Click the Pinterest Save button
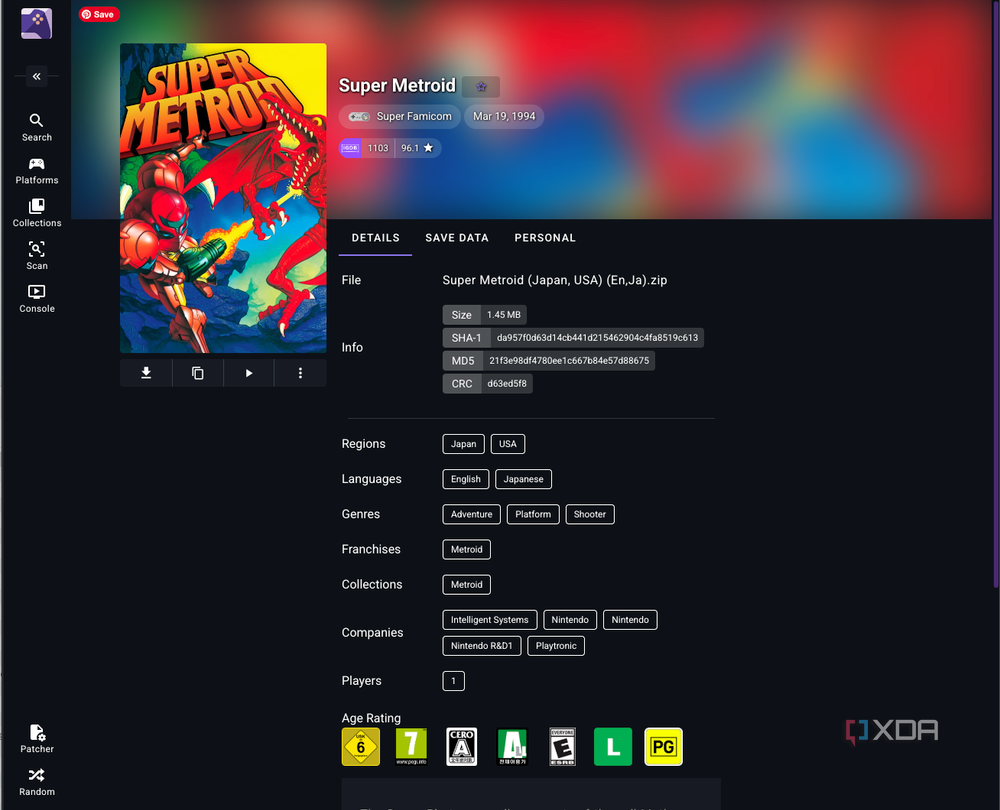 (99, 14)
